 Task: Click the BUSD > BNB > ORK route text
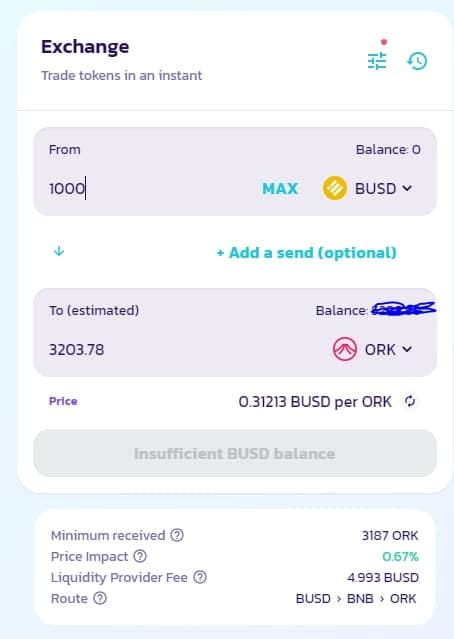[356, 598]
